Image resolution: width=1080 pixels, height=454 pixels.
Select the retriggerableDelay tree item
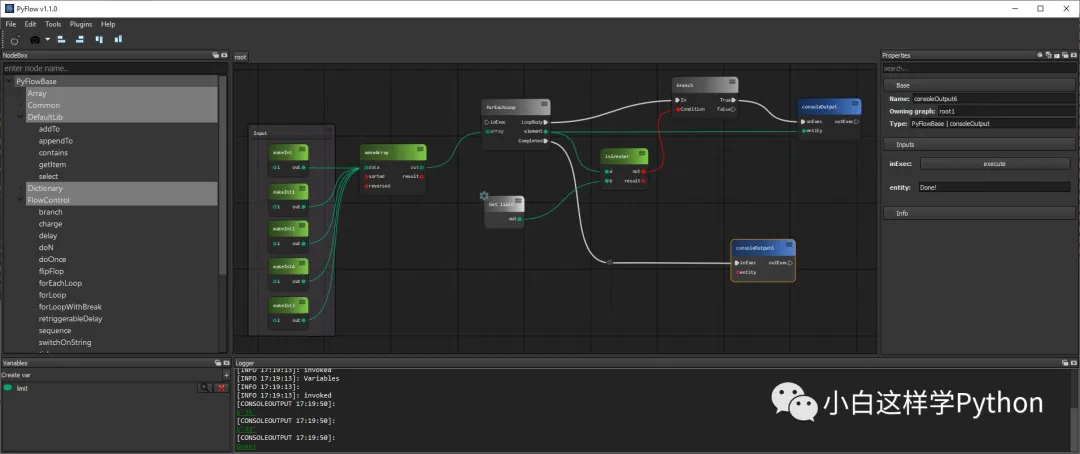point(70,319)
